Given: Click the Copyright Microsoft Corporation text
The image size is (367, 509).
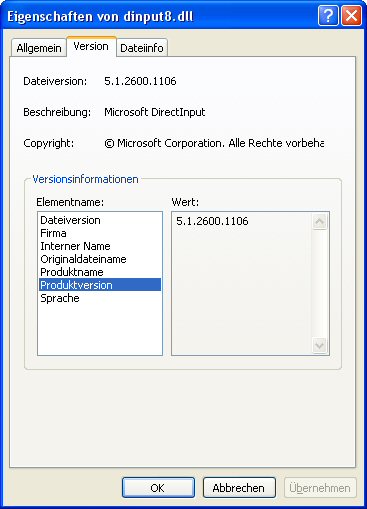Looking at the screenshot, I should click(214, 143).
